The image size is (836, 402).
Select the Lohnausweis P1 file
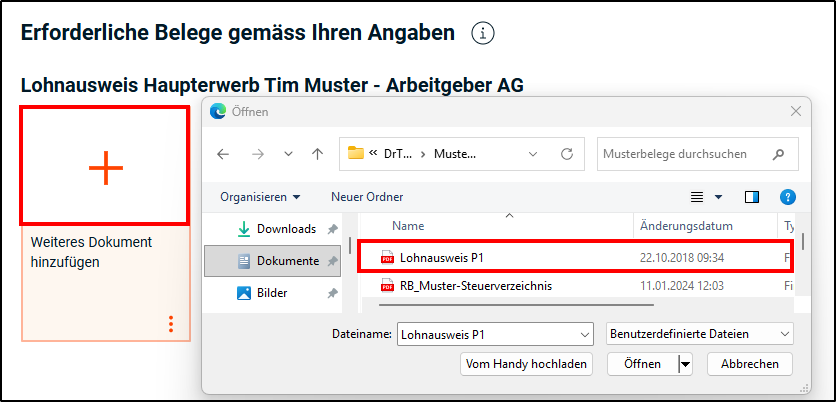(x=436, y=257)
